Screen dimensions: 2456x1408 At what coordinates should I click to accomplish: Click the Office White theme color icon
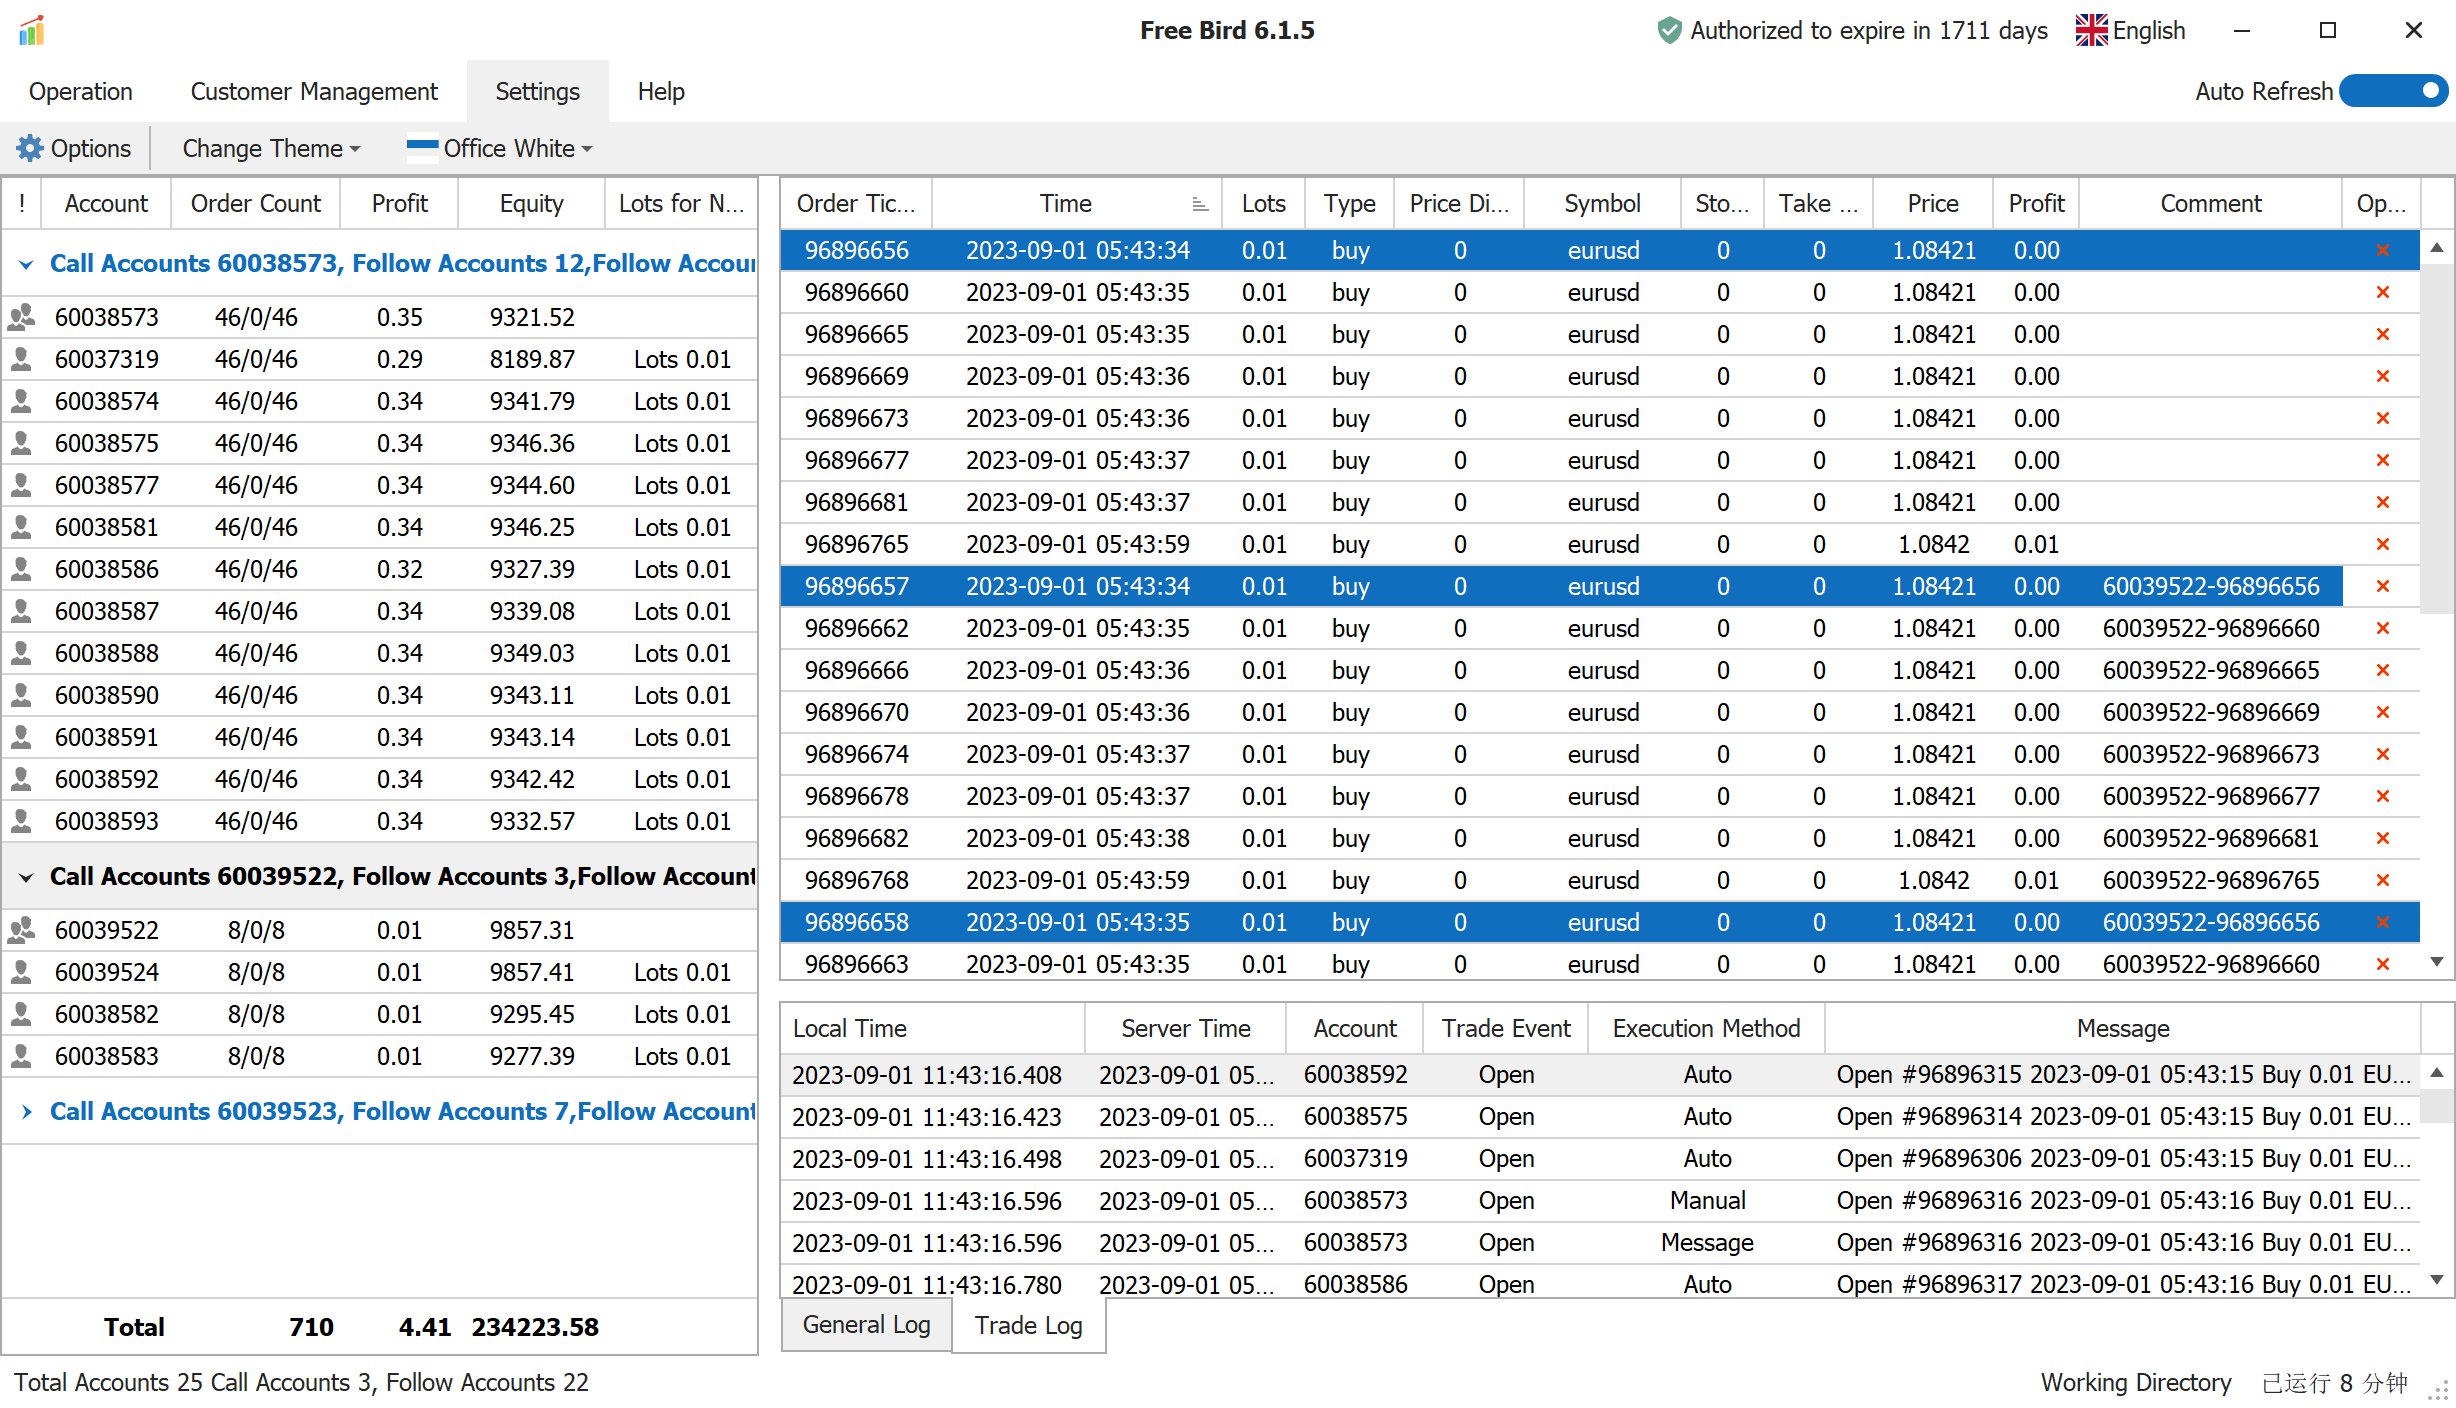[422, 148]
